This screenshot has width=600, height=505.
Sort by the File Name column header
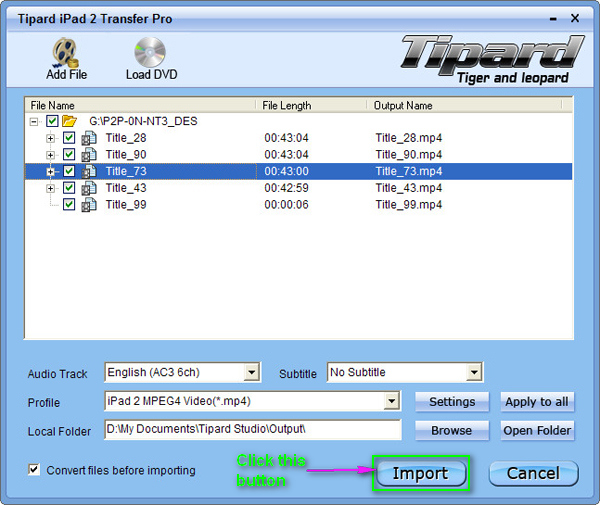[140, 105]
